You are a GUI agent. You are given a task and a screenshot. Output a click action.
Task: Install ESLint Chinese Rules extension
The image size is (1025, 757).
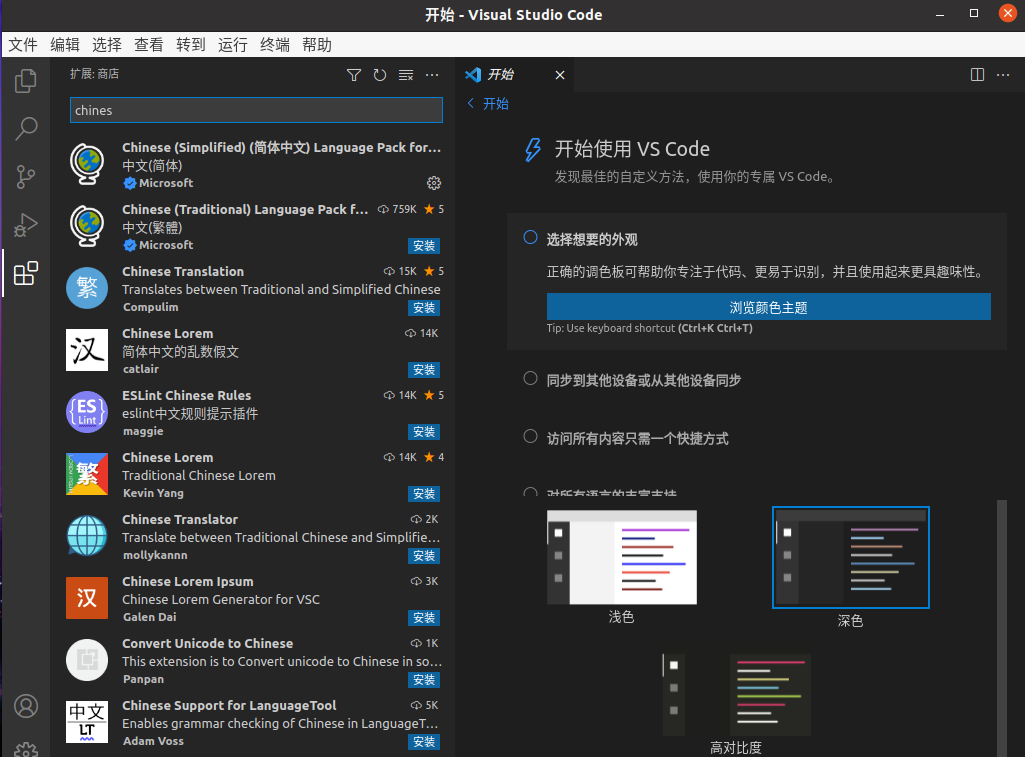coord(424,432)
